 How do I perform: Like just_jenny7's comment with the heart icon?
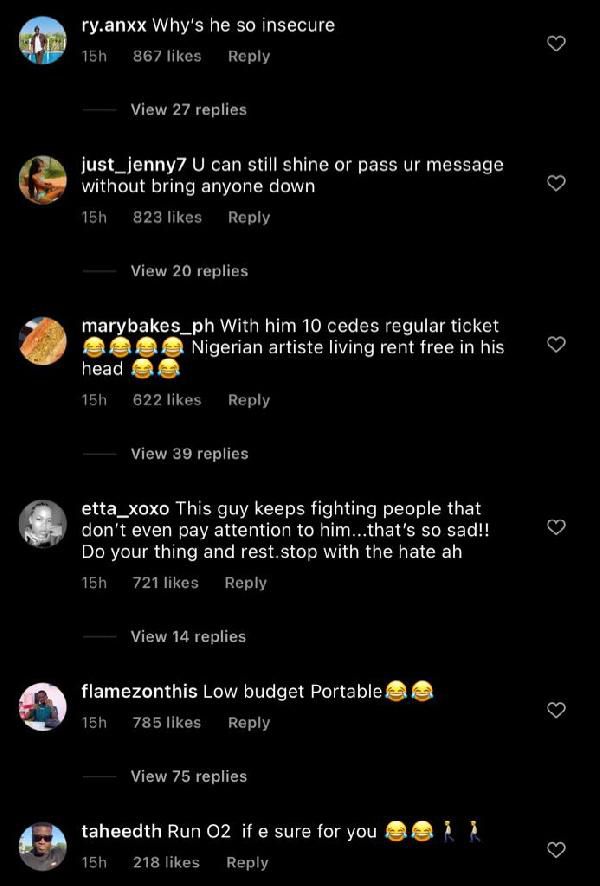(557, 183)
